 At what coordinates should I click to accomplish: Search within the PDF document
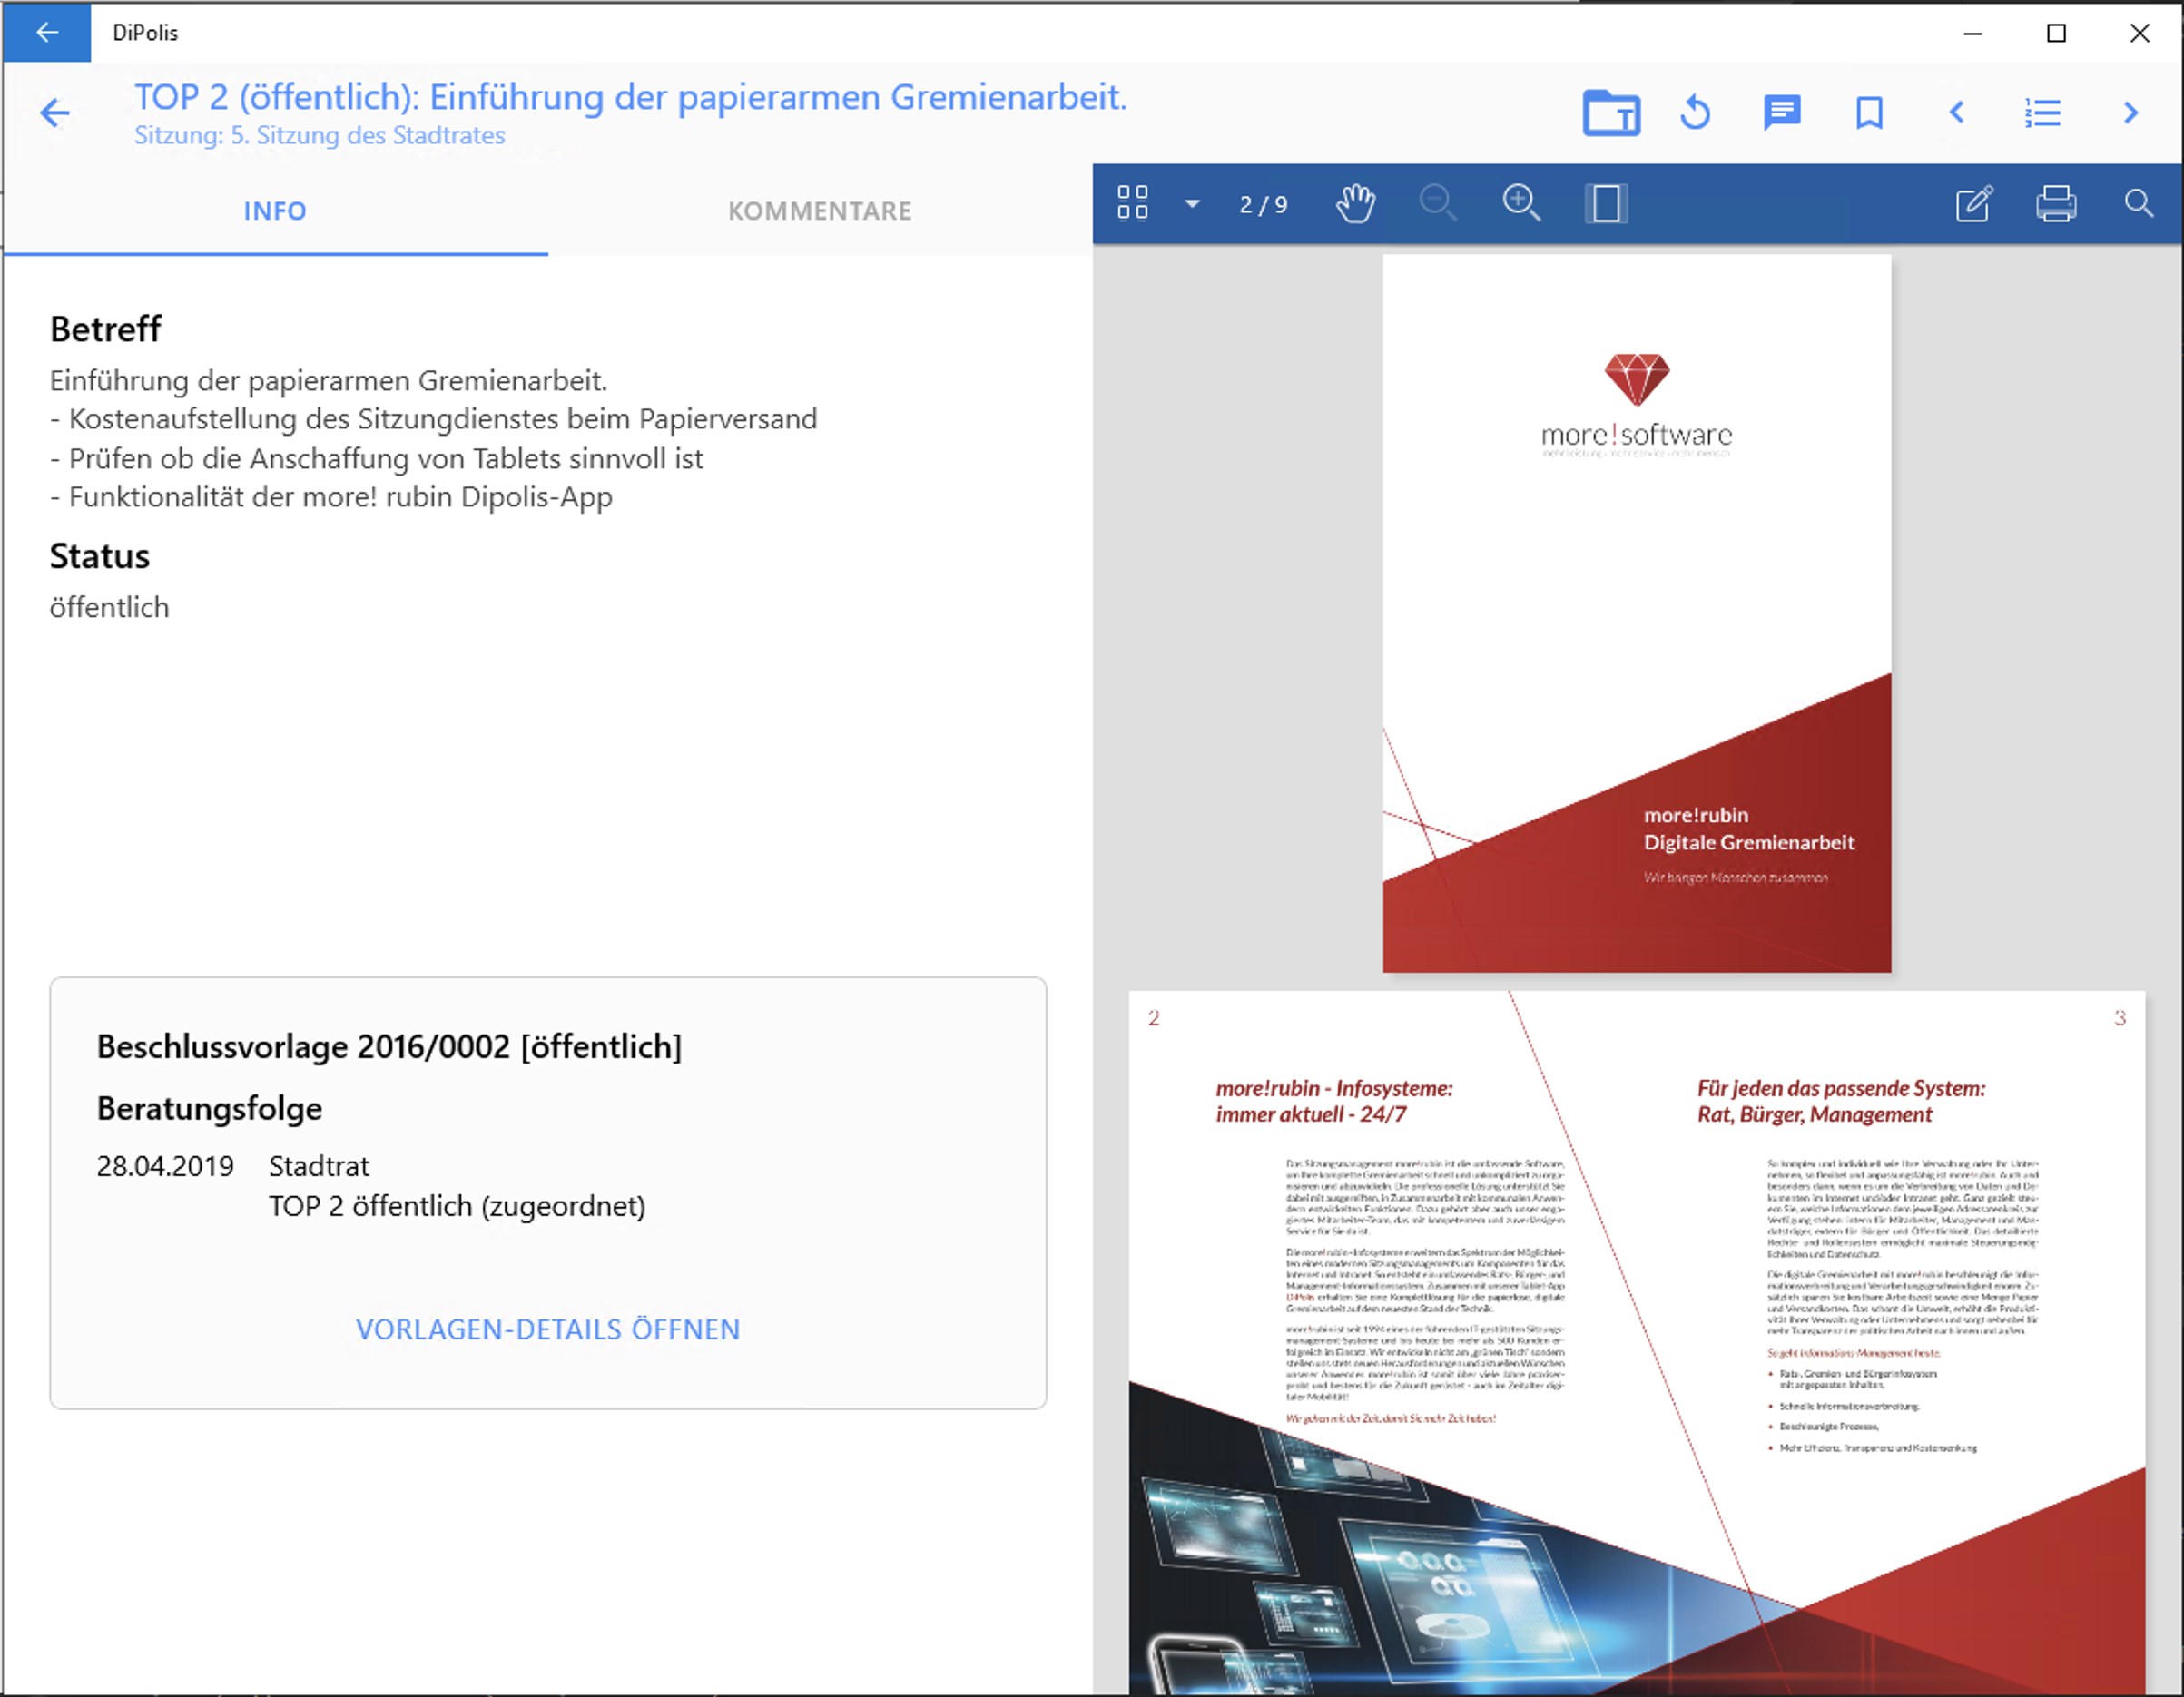pos(2138,204)
